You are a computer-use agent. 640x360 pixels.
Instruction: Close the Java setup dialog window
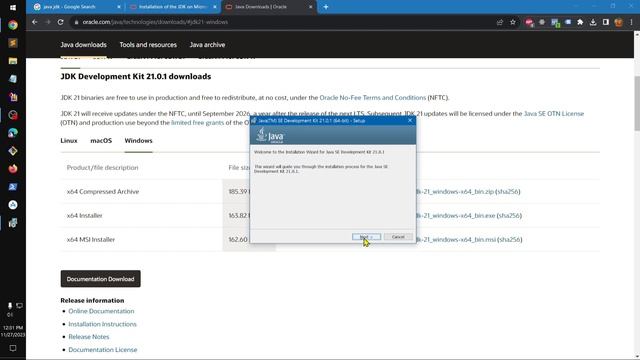coord(410,120)
